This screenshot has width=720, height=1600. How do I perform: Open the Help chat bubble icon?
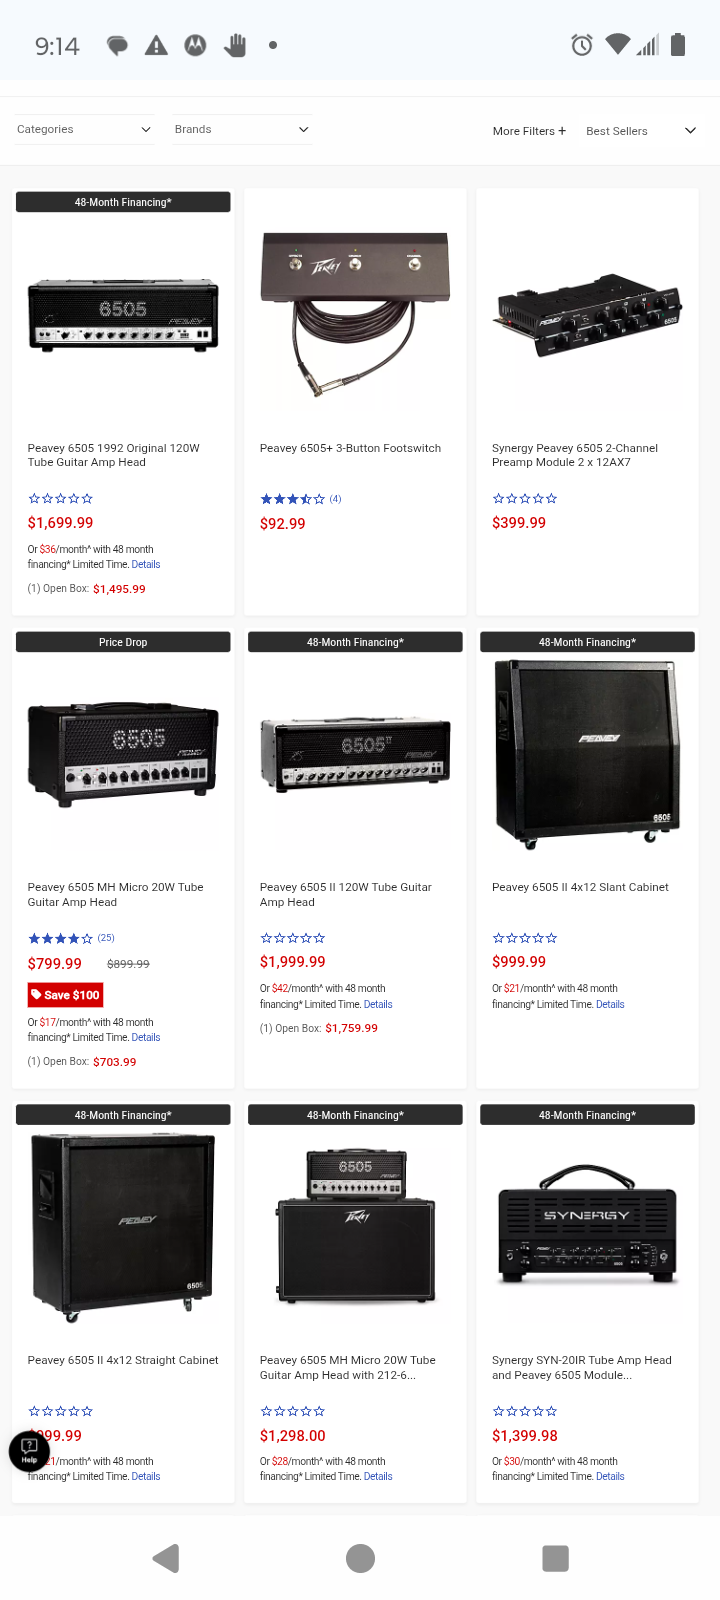(29, 1450)
